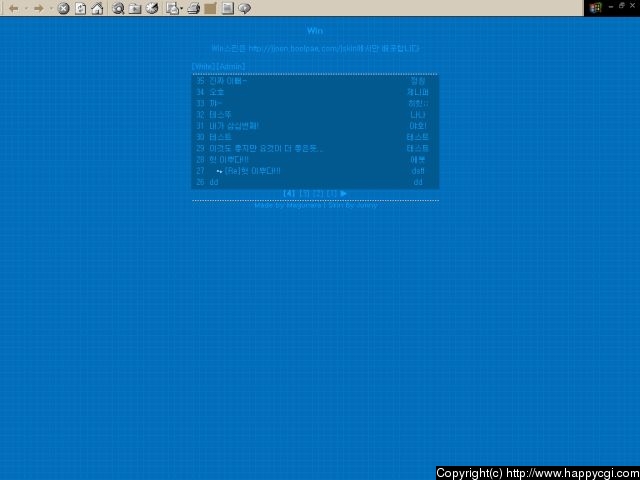Go back using the Back arrow
The image size is (640, 480).
[13, 9]
